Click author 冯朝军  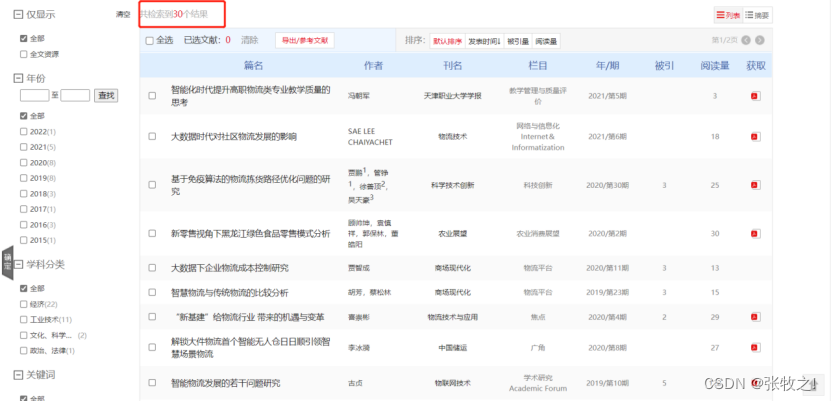coord(358,96)
